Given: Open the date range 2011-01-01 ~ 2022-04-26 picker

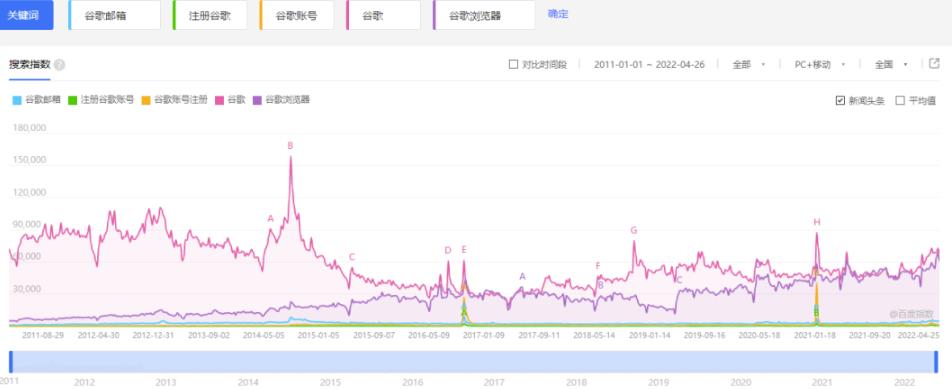Looking at the screenshot, I should tap(649, 64).
